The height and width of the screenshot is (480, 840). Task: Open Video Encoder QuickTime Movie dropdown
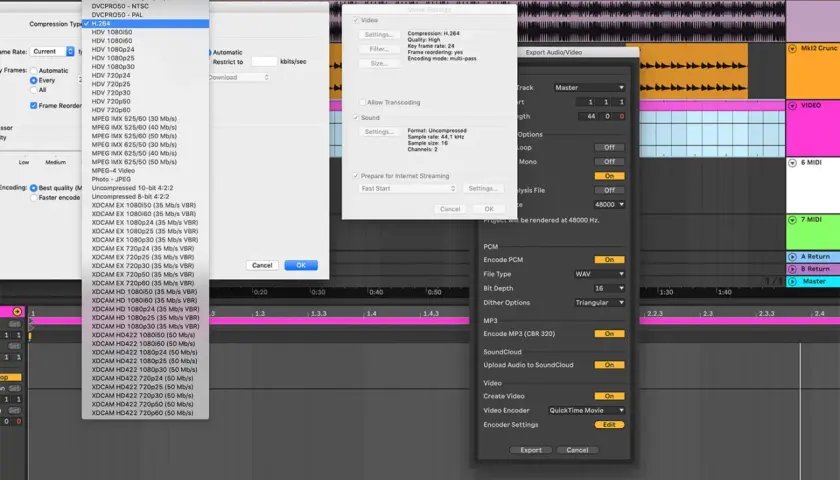click(587, 410)
